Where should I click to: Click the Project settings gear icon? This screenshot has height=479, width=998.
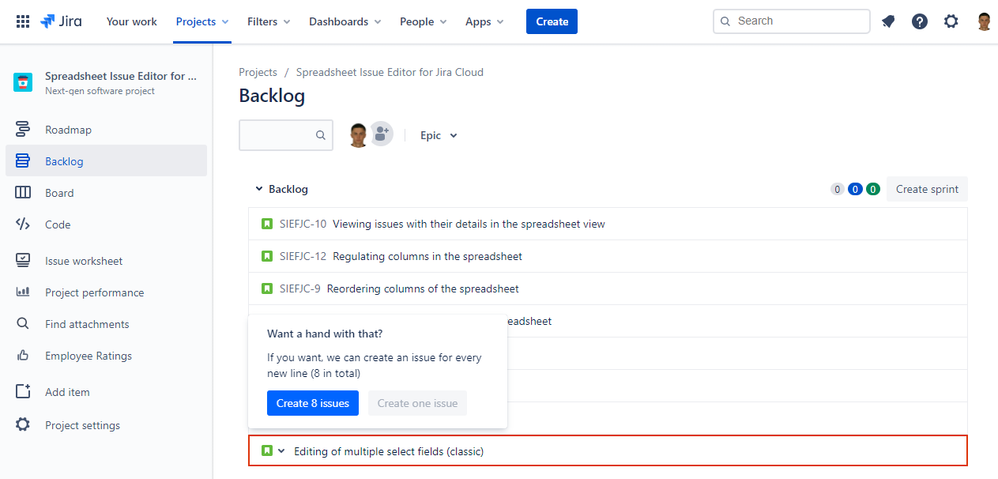(x=22, y=424)
